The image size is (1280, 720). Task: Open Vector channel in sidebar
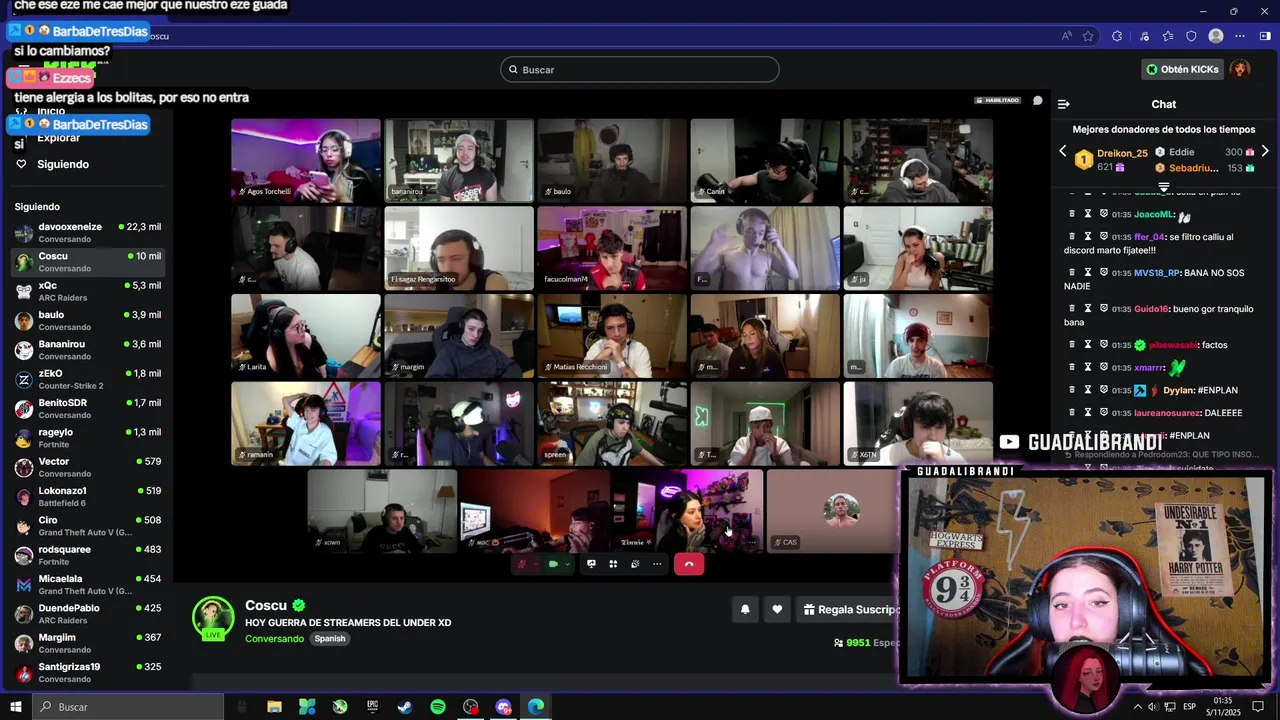tap(88, 467)
